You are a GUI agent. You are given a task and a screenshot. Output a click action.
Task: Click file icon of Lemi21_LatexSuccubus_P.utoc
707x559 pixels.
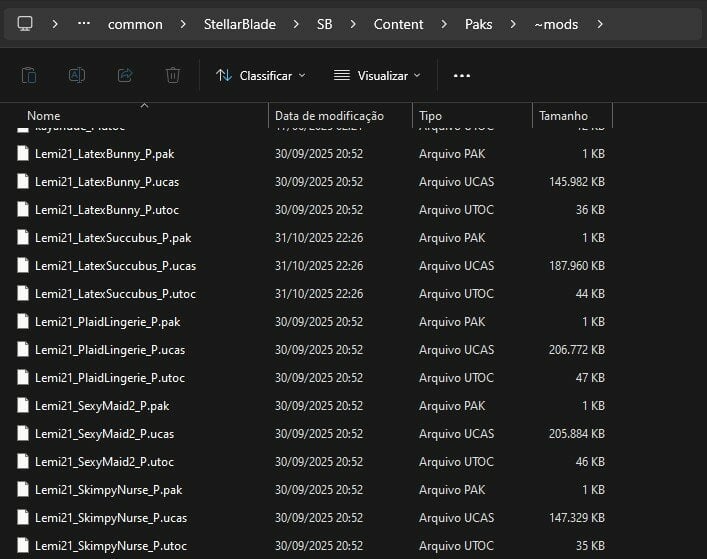(23, 293)
